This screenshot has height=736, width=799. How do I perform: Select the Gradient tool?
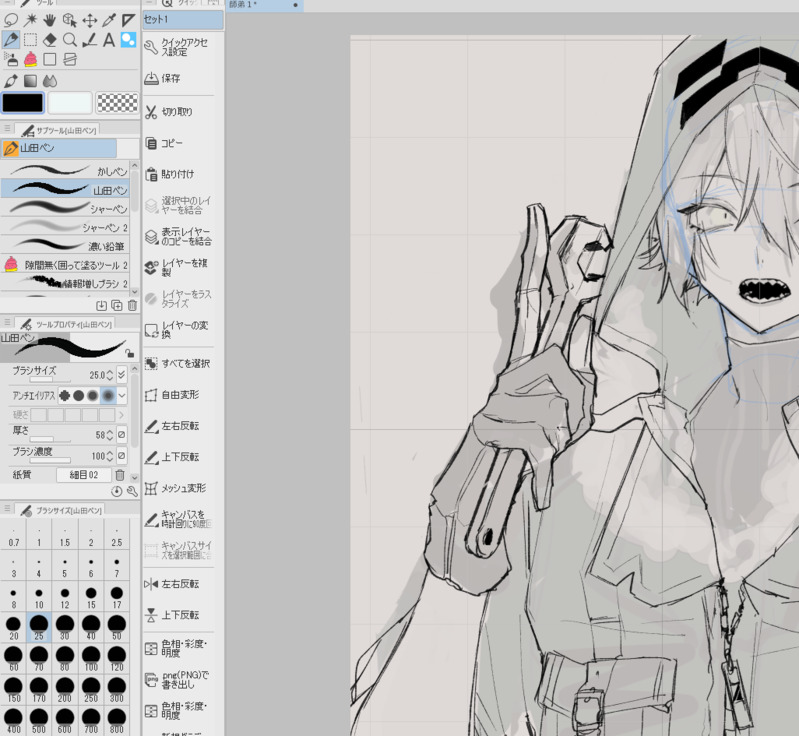(31, 81)
